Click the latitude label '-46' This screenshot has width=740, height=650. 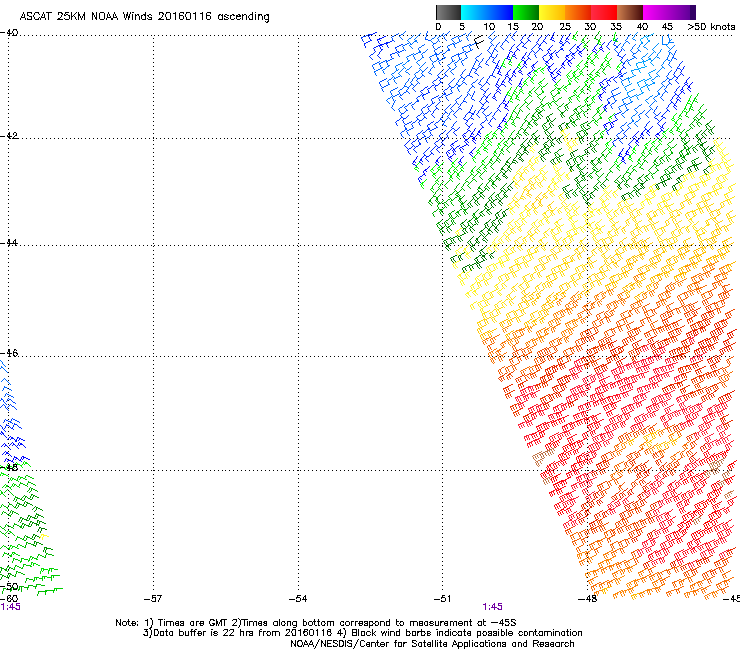[10, 353]
